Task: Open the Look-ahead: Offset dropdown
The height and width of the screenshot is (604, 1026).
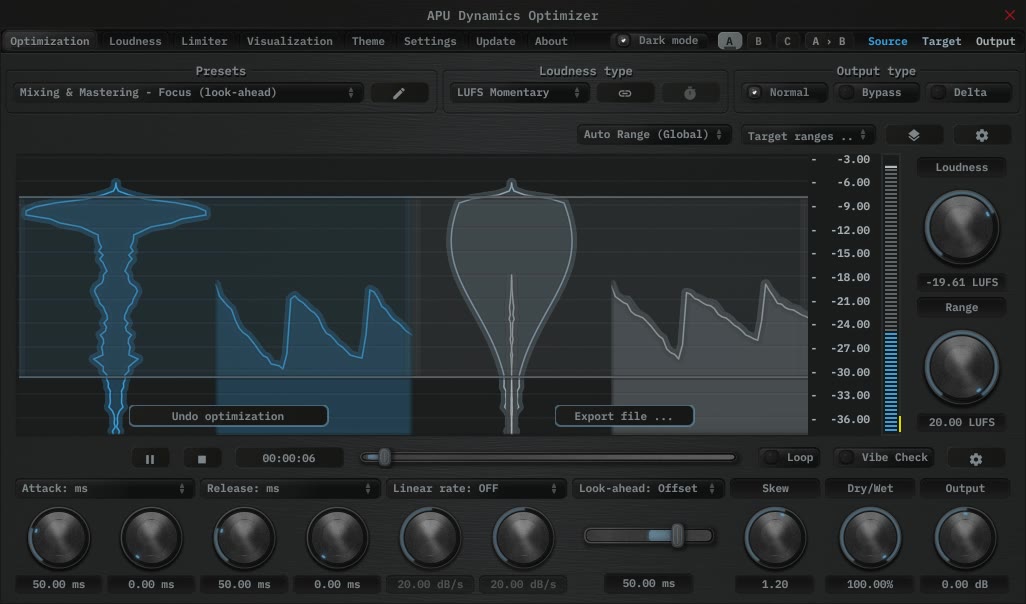Action: tap(647, 489)
